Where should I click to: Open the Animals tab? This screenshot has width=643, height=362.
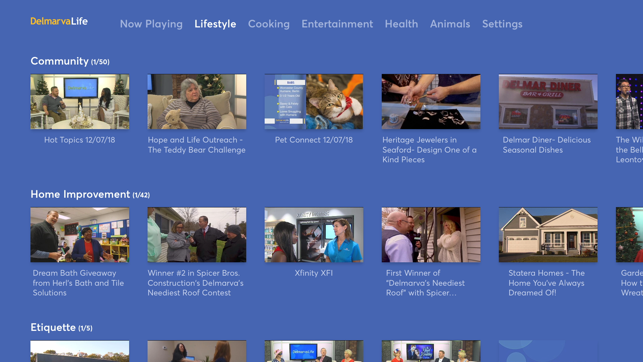tap(450, 24)
